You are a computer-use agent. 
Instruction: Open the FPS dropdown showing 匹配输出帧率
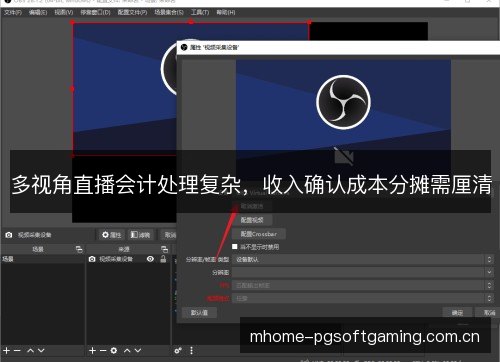363,285
